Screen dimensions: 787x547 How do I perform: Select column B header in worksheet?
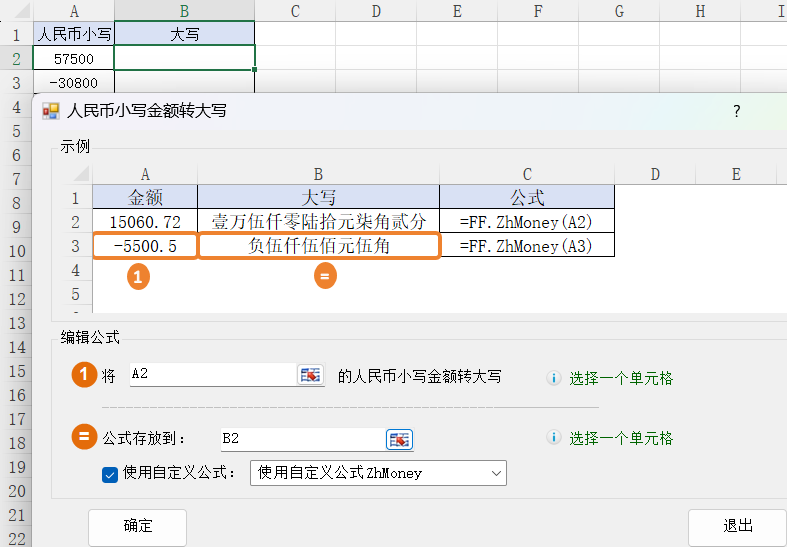184,11
